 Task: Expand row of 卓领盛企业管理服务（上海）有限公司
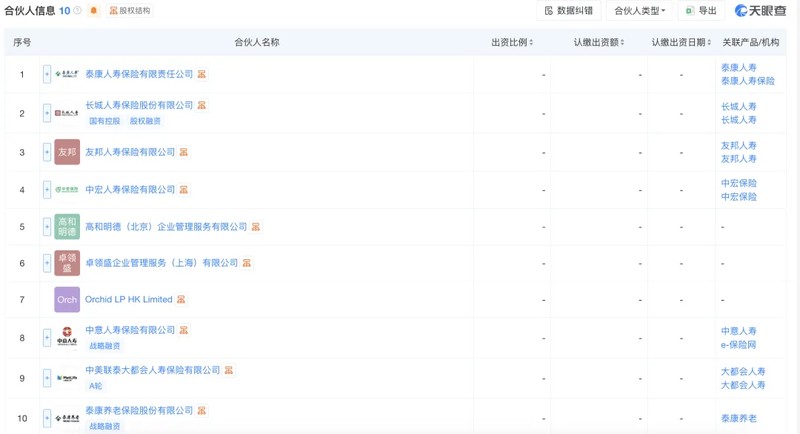pyautogui.click(x=47, y=263)
